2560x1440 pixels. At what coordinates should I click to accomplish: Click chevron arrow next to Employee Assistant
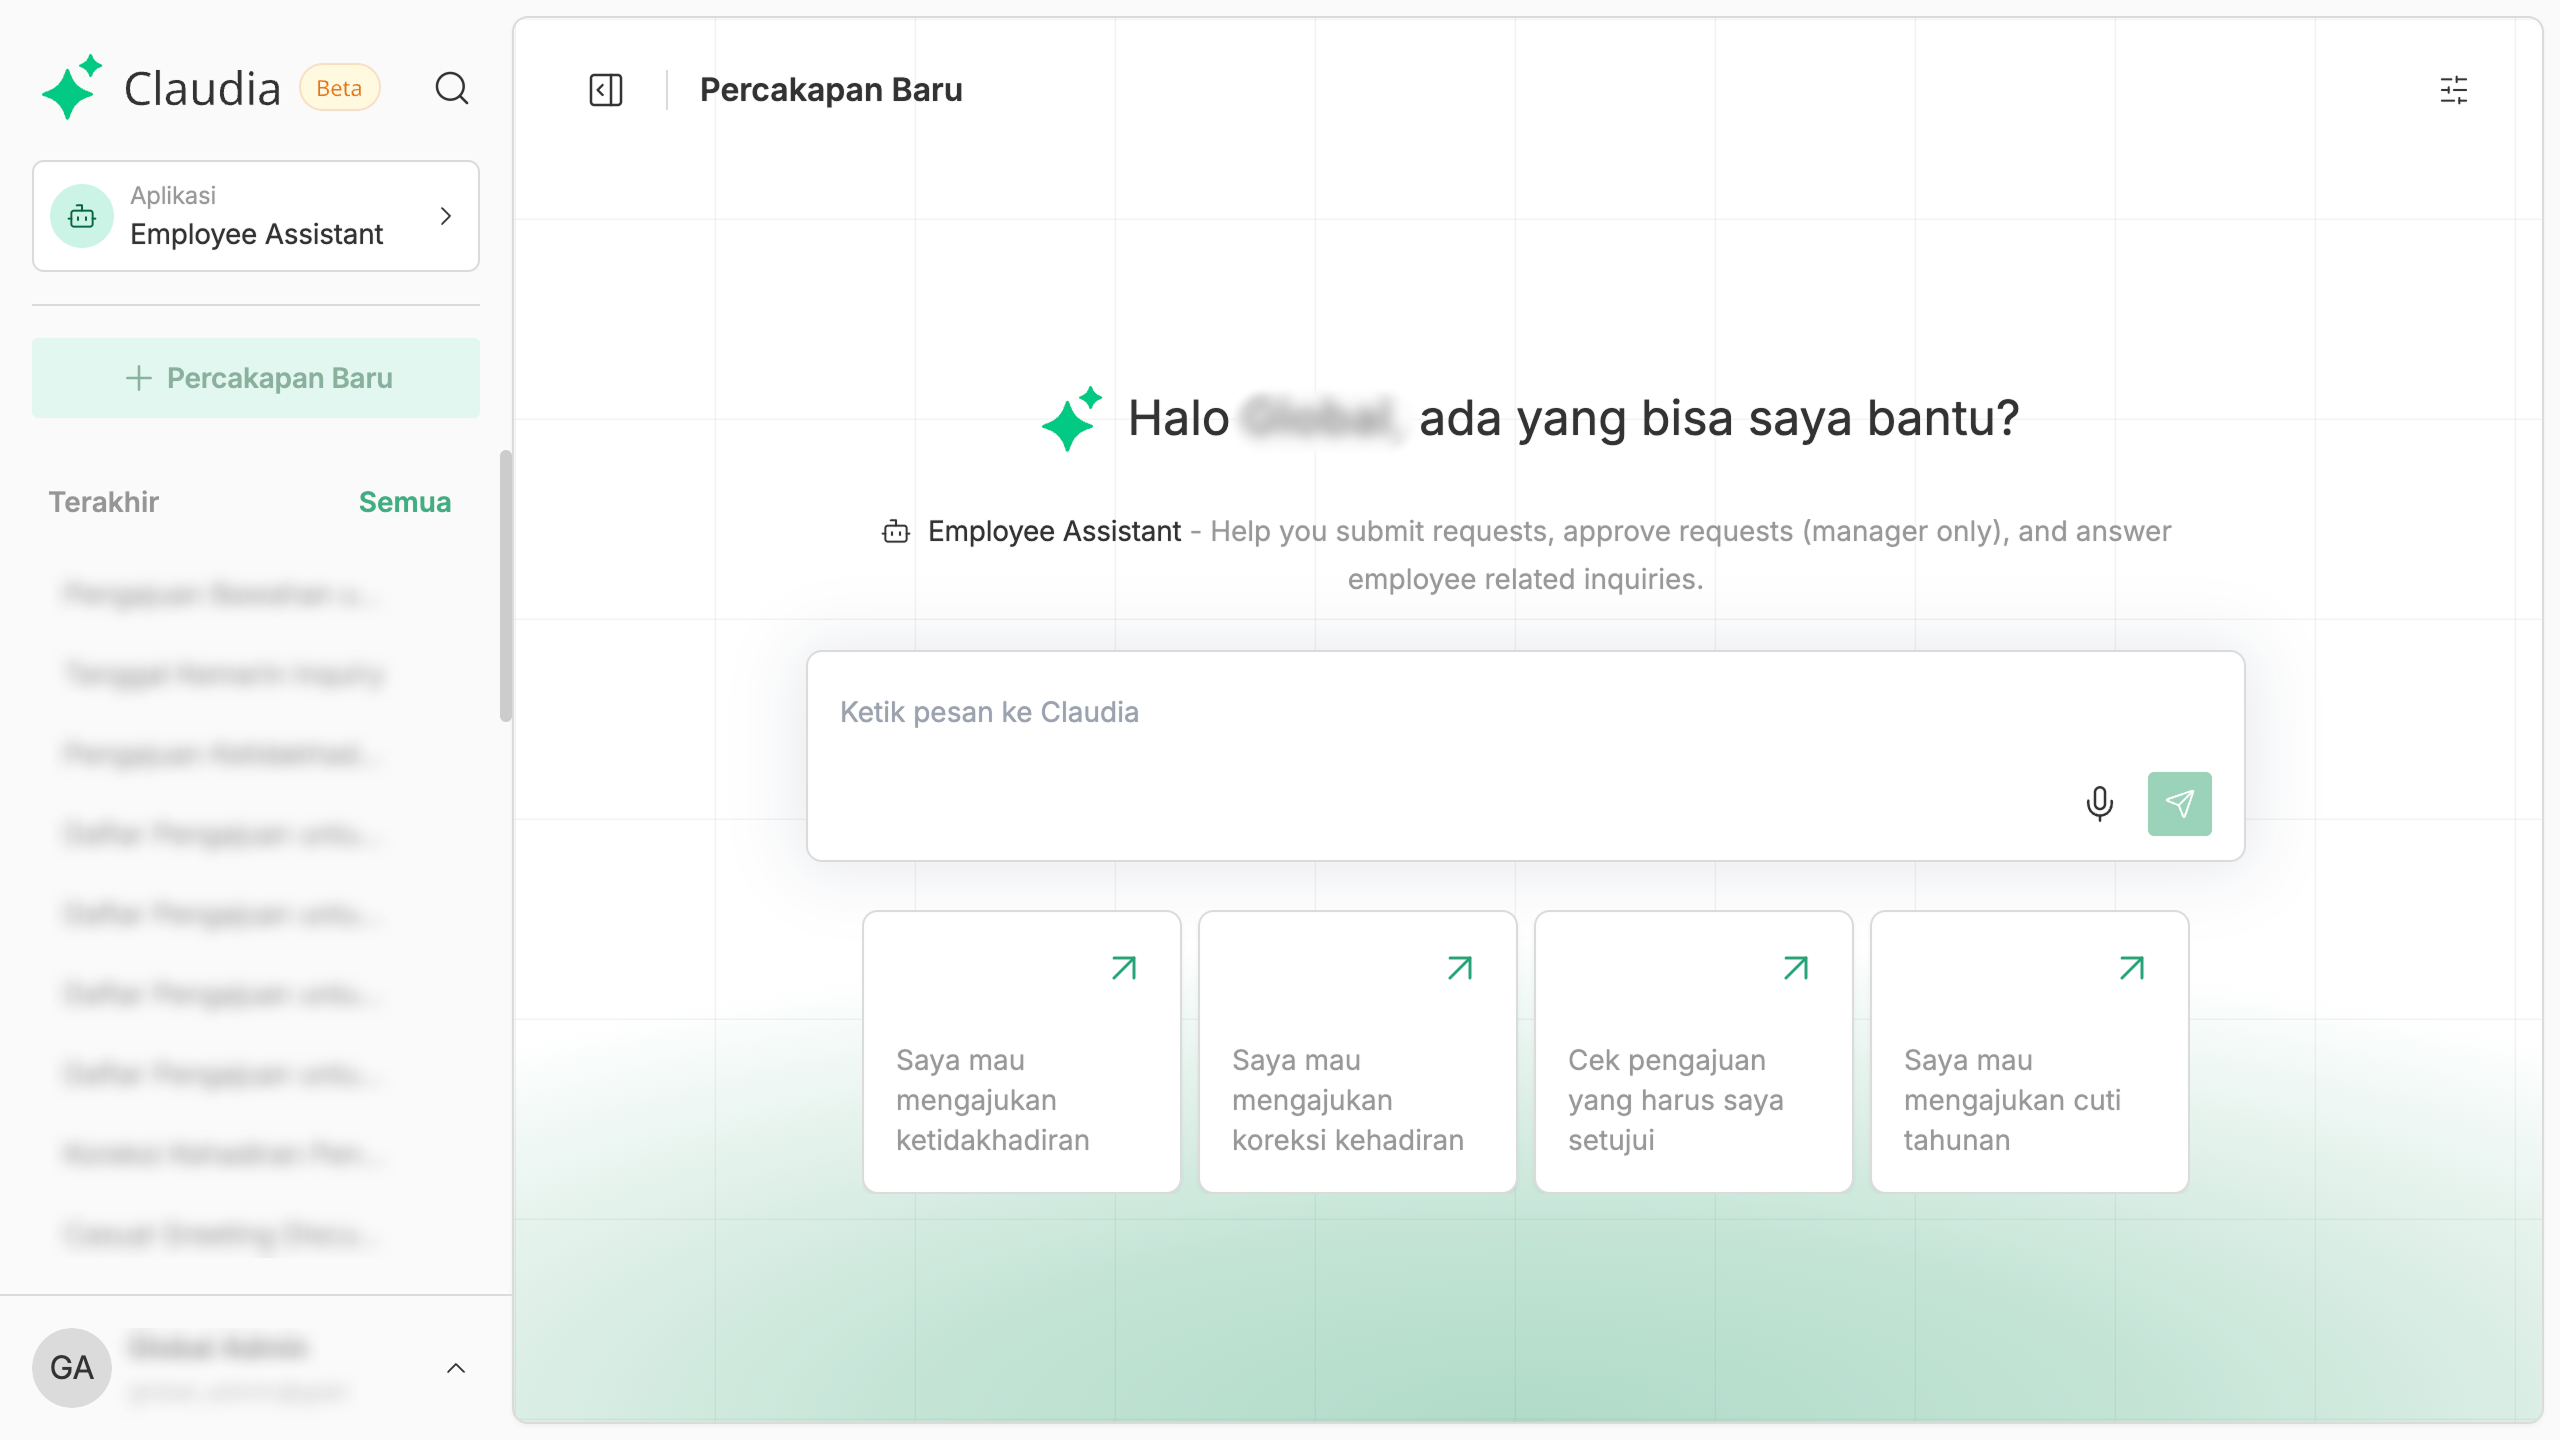point(446,216)
